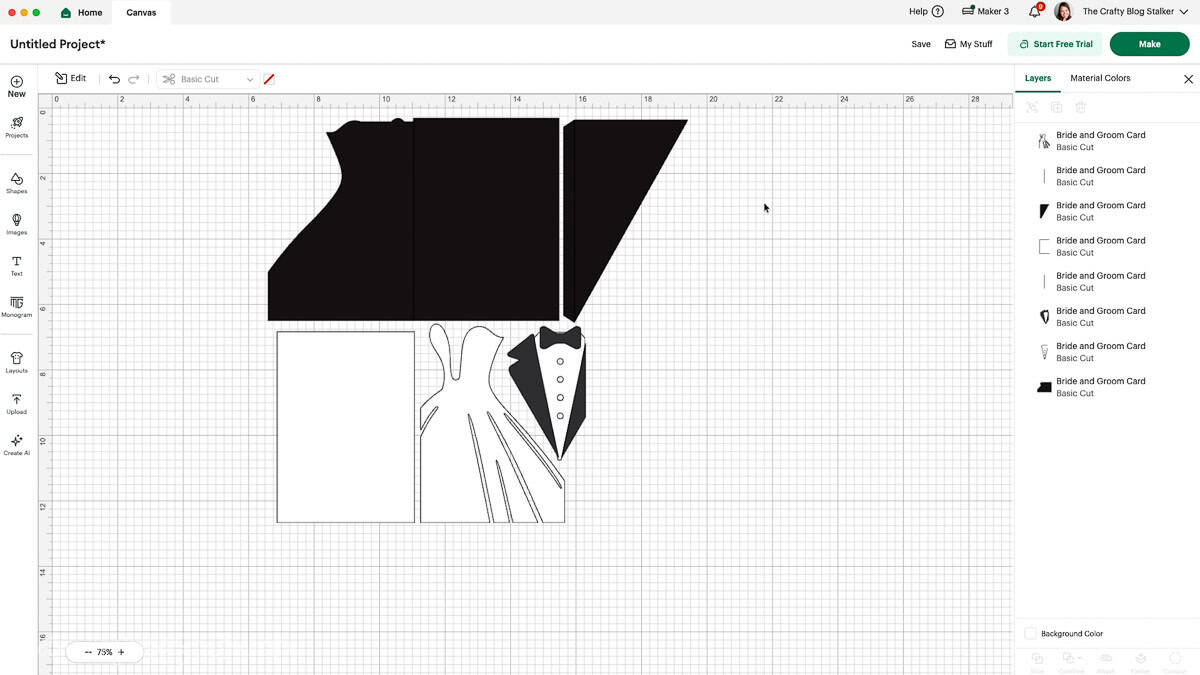Image resolution: width=1200 pixels, height=675 pixels.
Task: Expand the account menu for The Crafty Blog Stalker
Action: [x=1128, y=11]
